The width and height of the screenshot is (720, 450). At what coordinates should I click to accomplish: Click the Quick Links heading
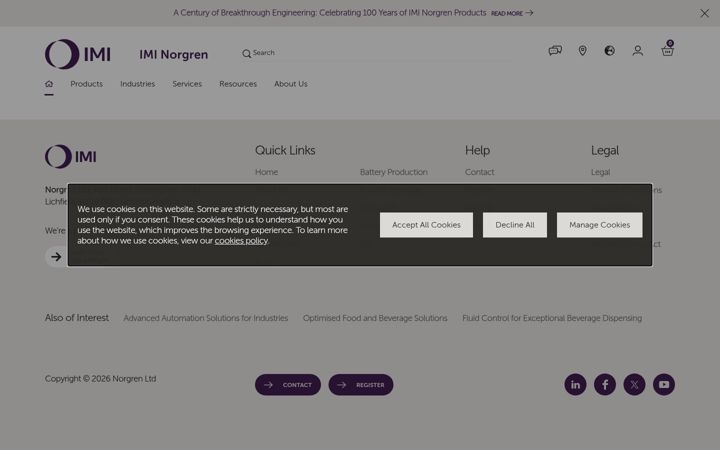pyautogui.click(x=285, y=150)
